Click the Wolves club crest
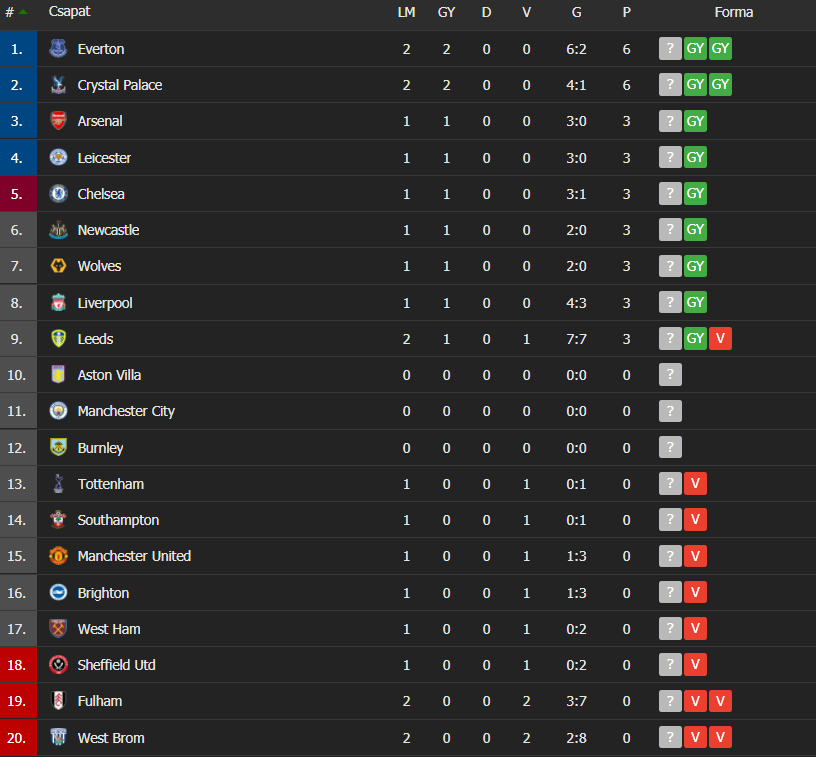 tap(58, 266)
